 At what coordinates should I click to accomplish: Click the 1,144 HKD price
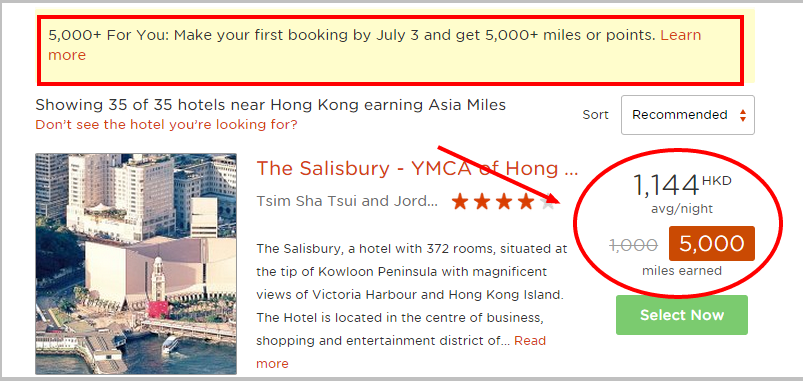pyautogui.click(x=682, y=185)
